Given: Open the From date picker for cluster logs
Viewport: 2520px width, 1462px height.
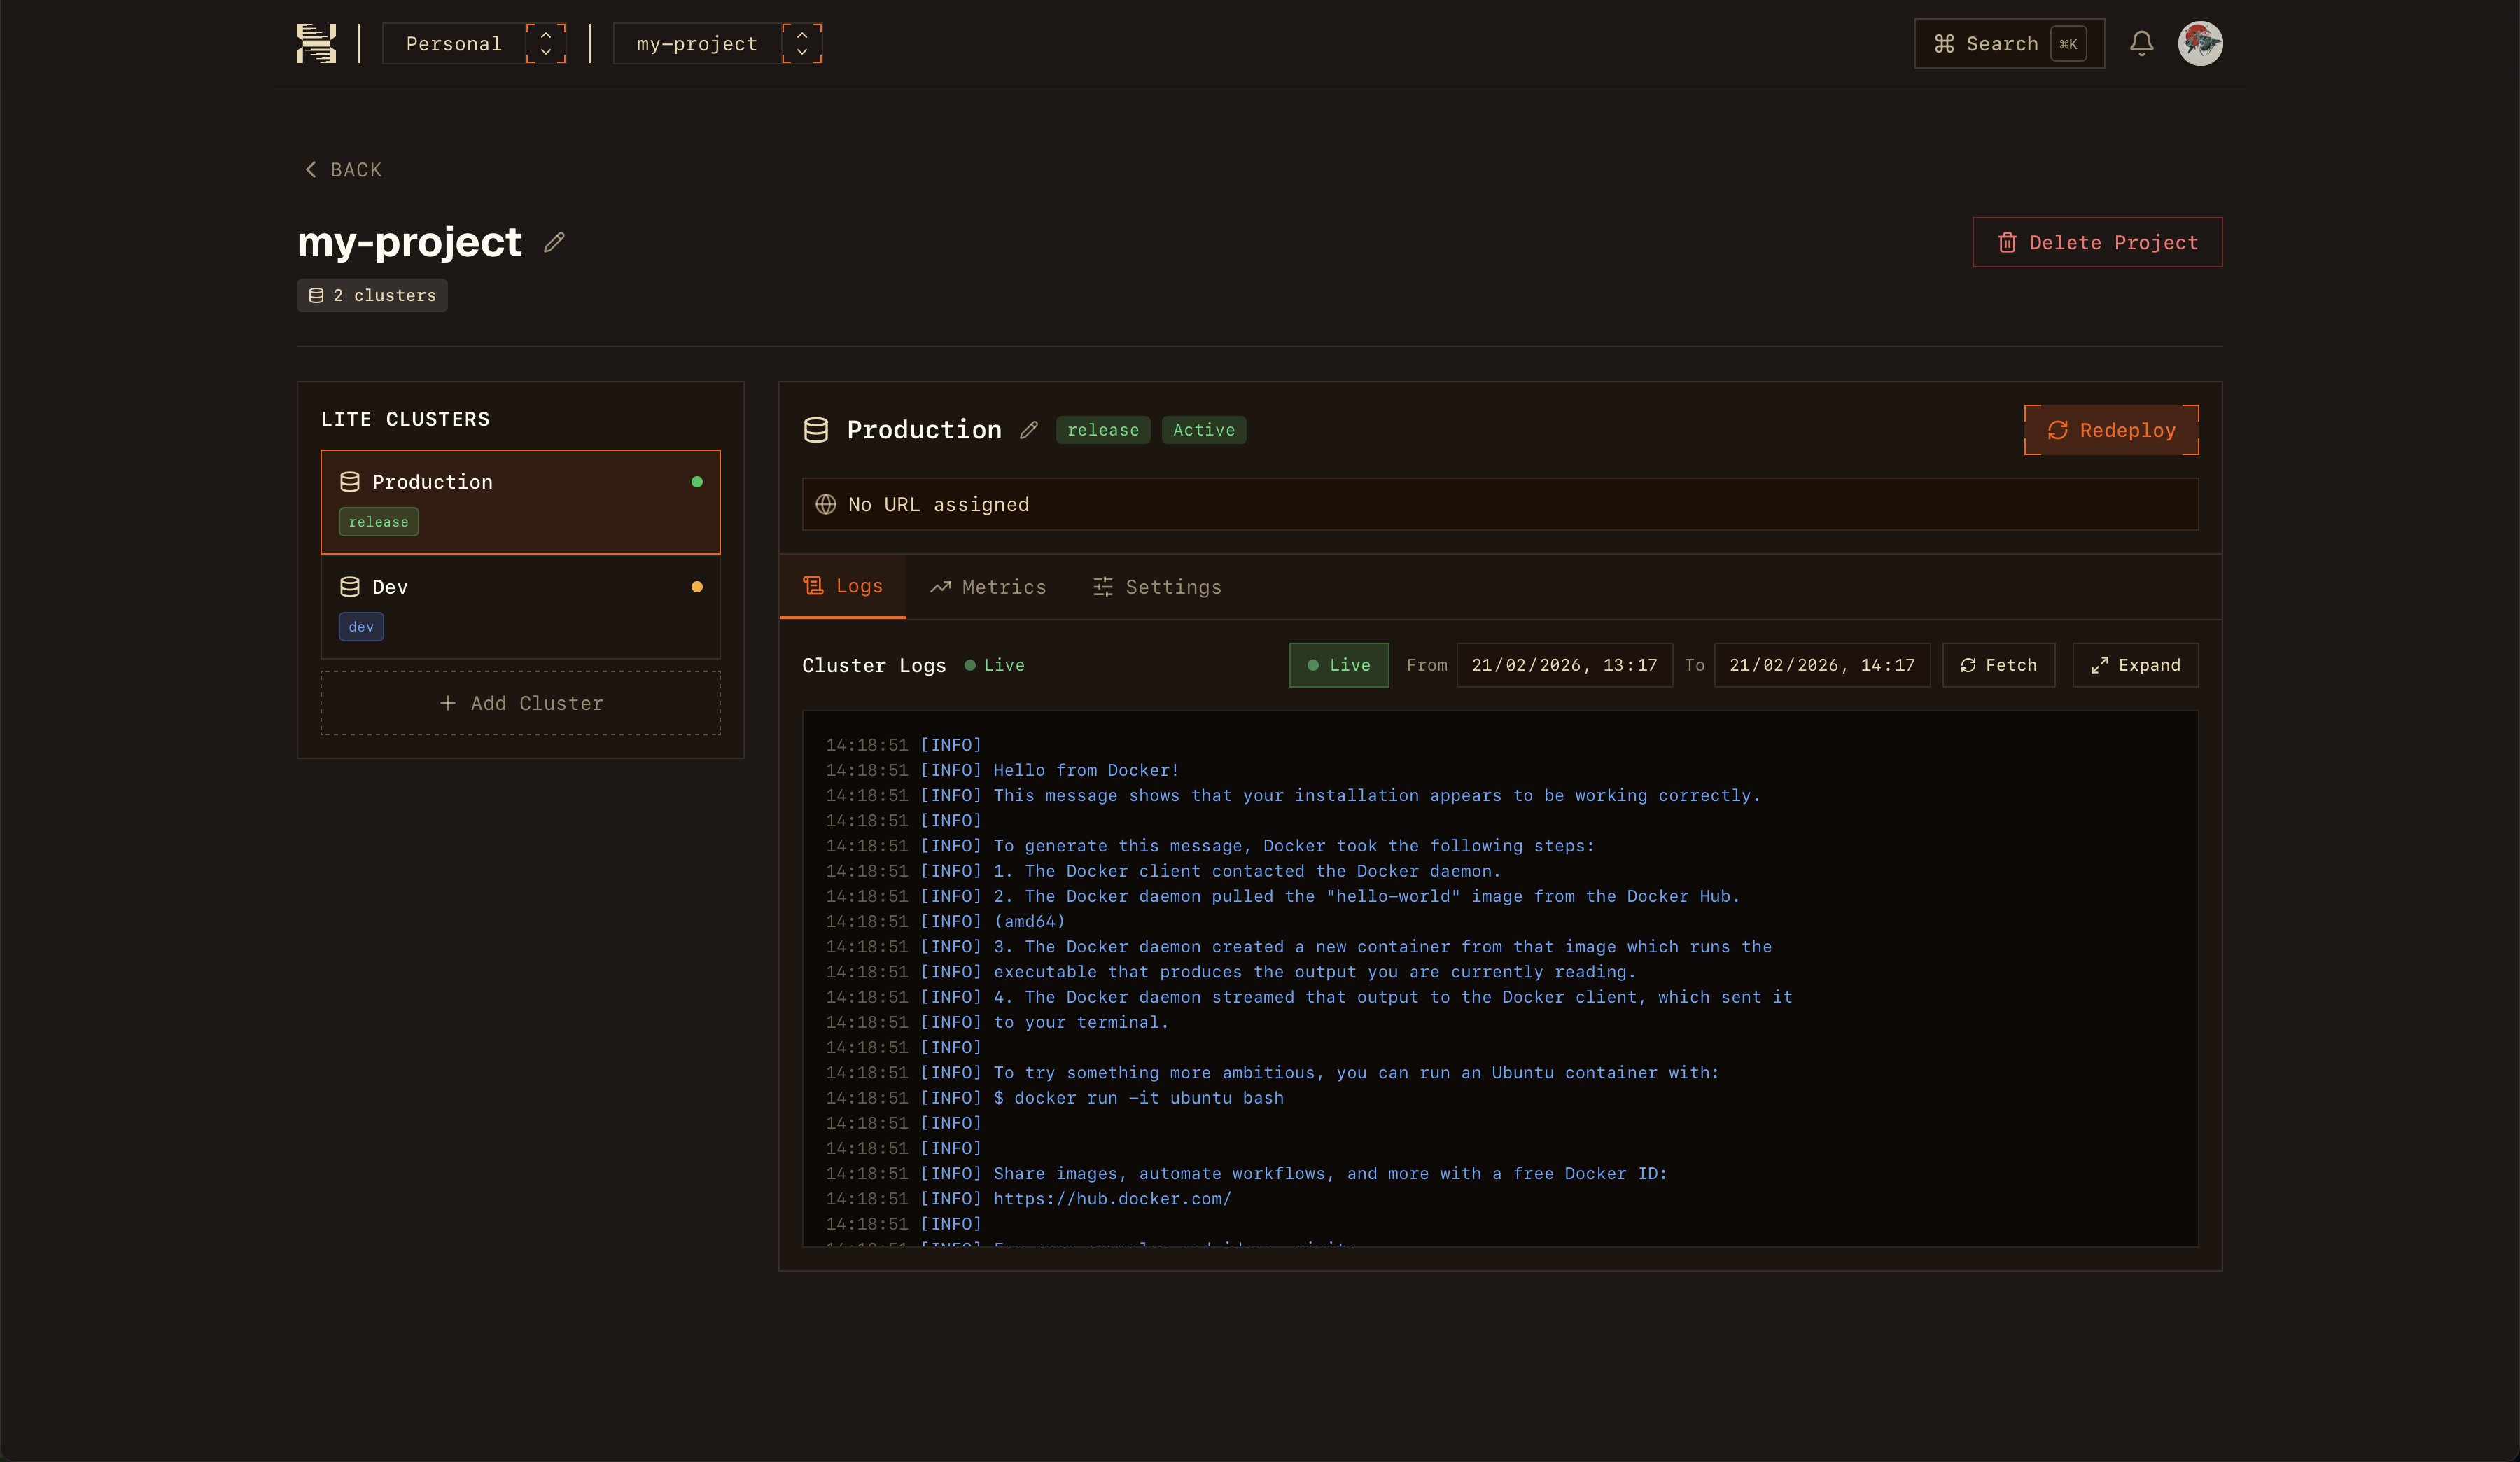Looking at the screenshot, I should point(1564,665).
